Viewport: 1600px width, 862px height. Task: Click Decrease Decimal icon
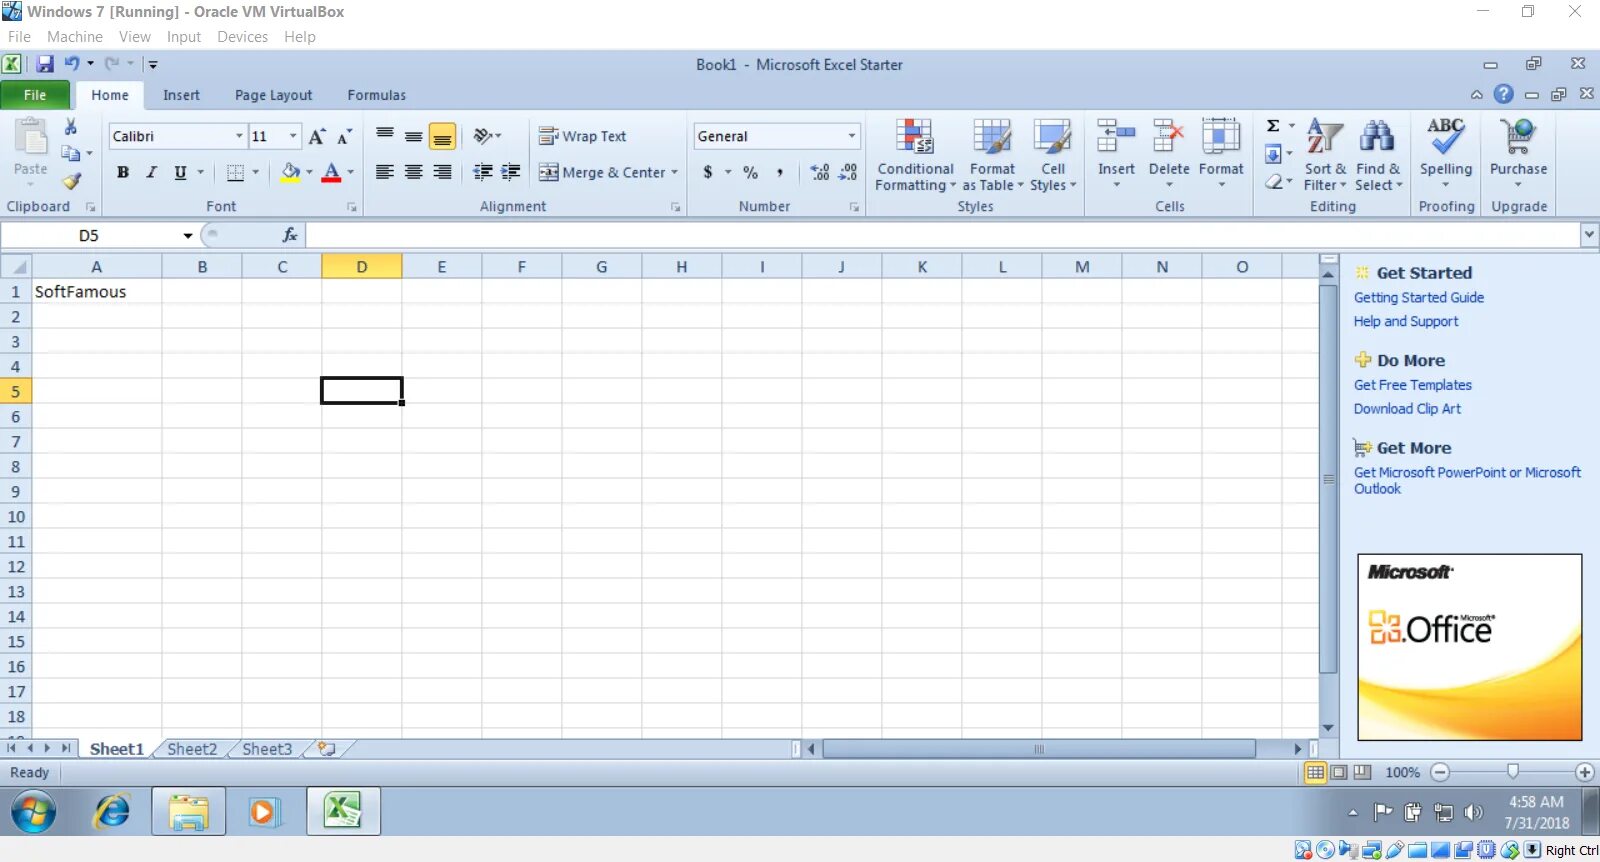pyautogui.click(x=848, y=172)
